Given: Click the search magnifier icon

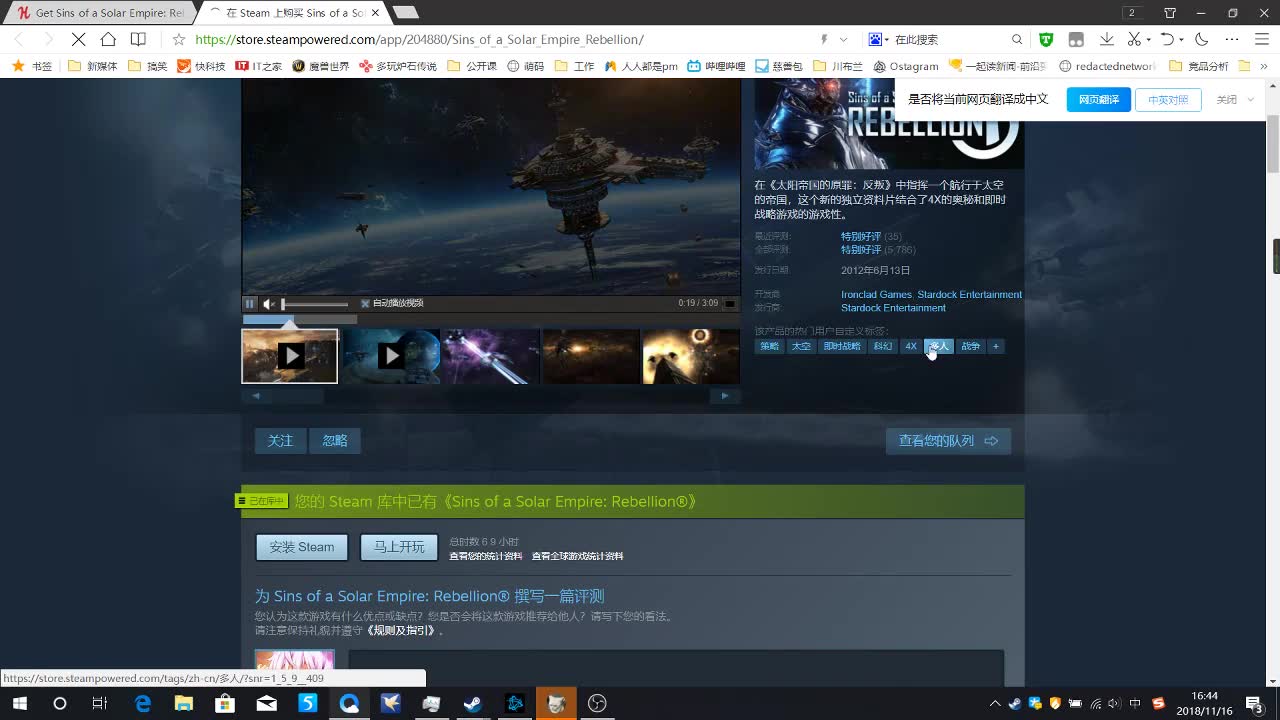Looking at the screenshot, I should [x=1017, y=39].
